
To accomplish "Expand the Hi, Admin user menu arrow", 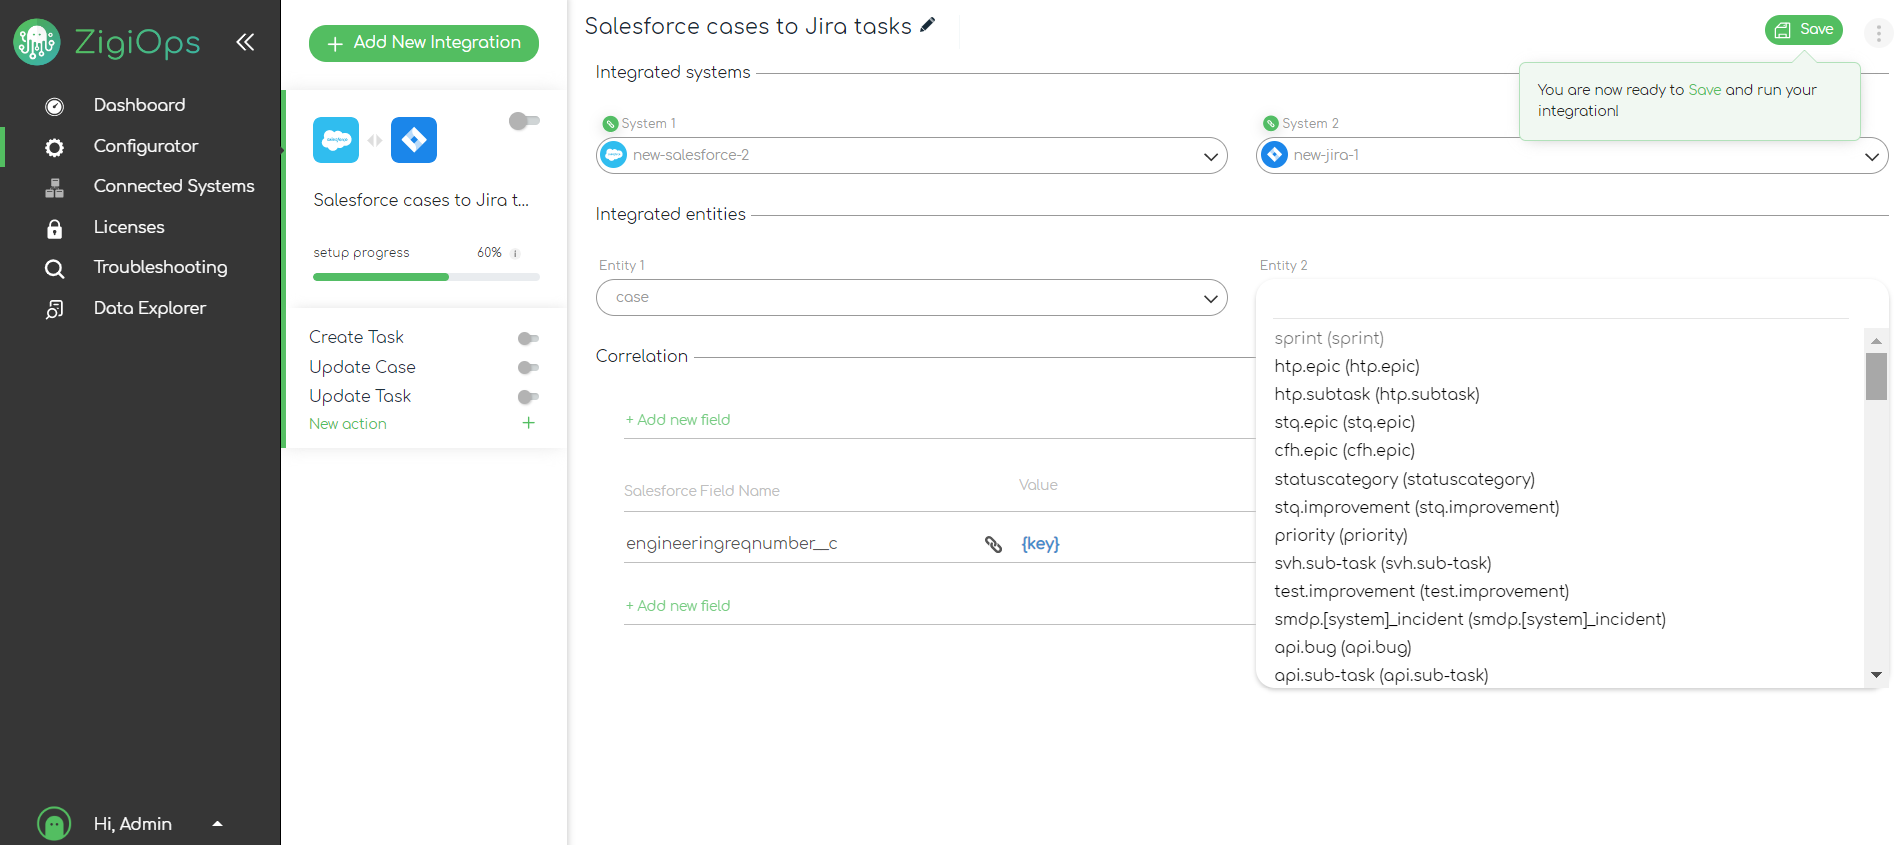I will 218,824.
